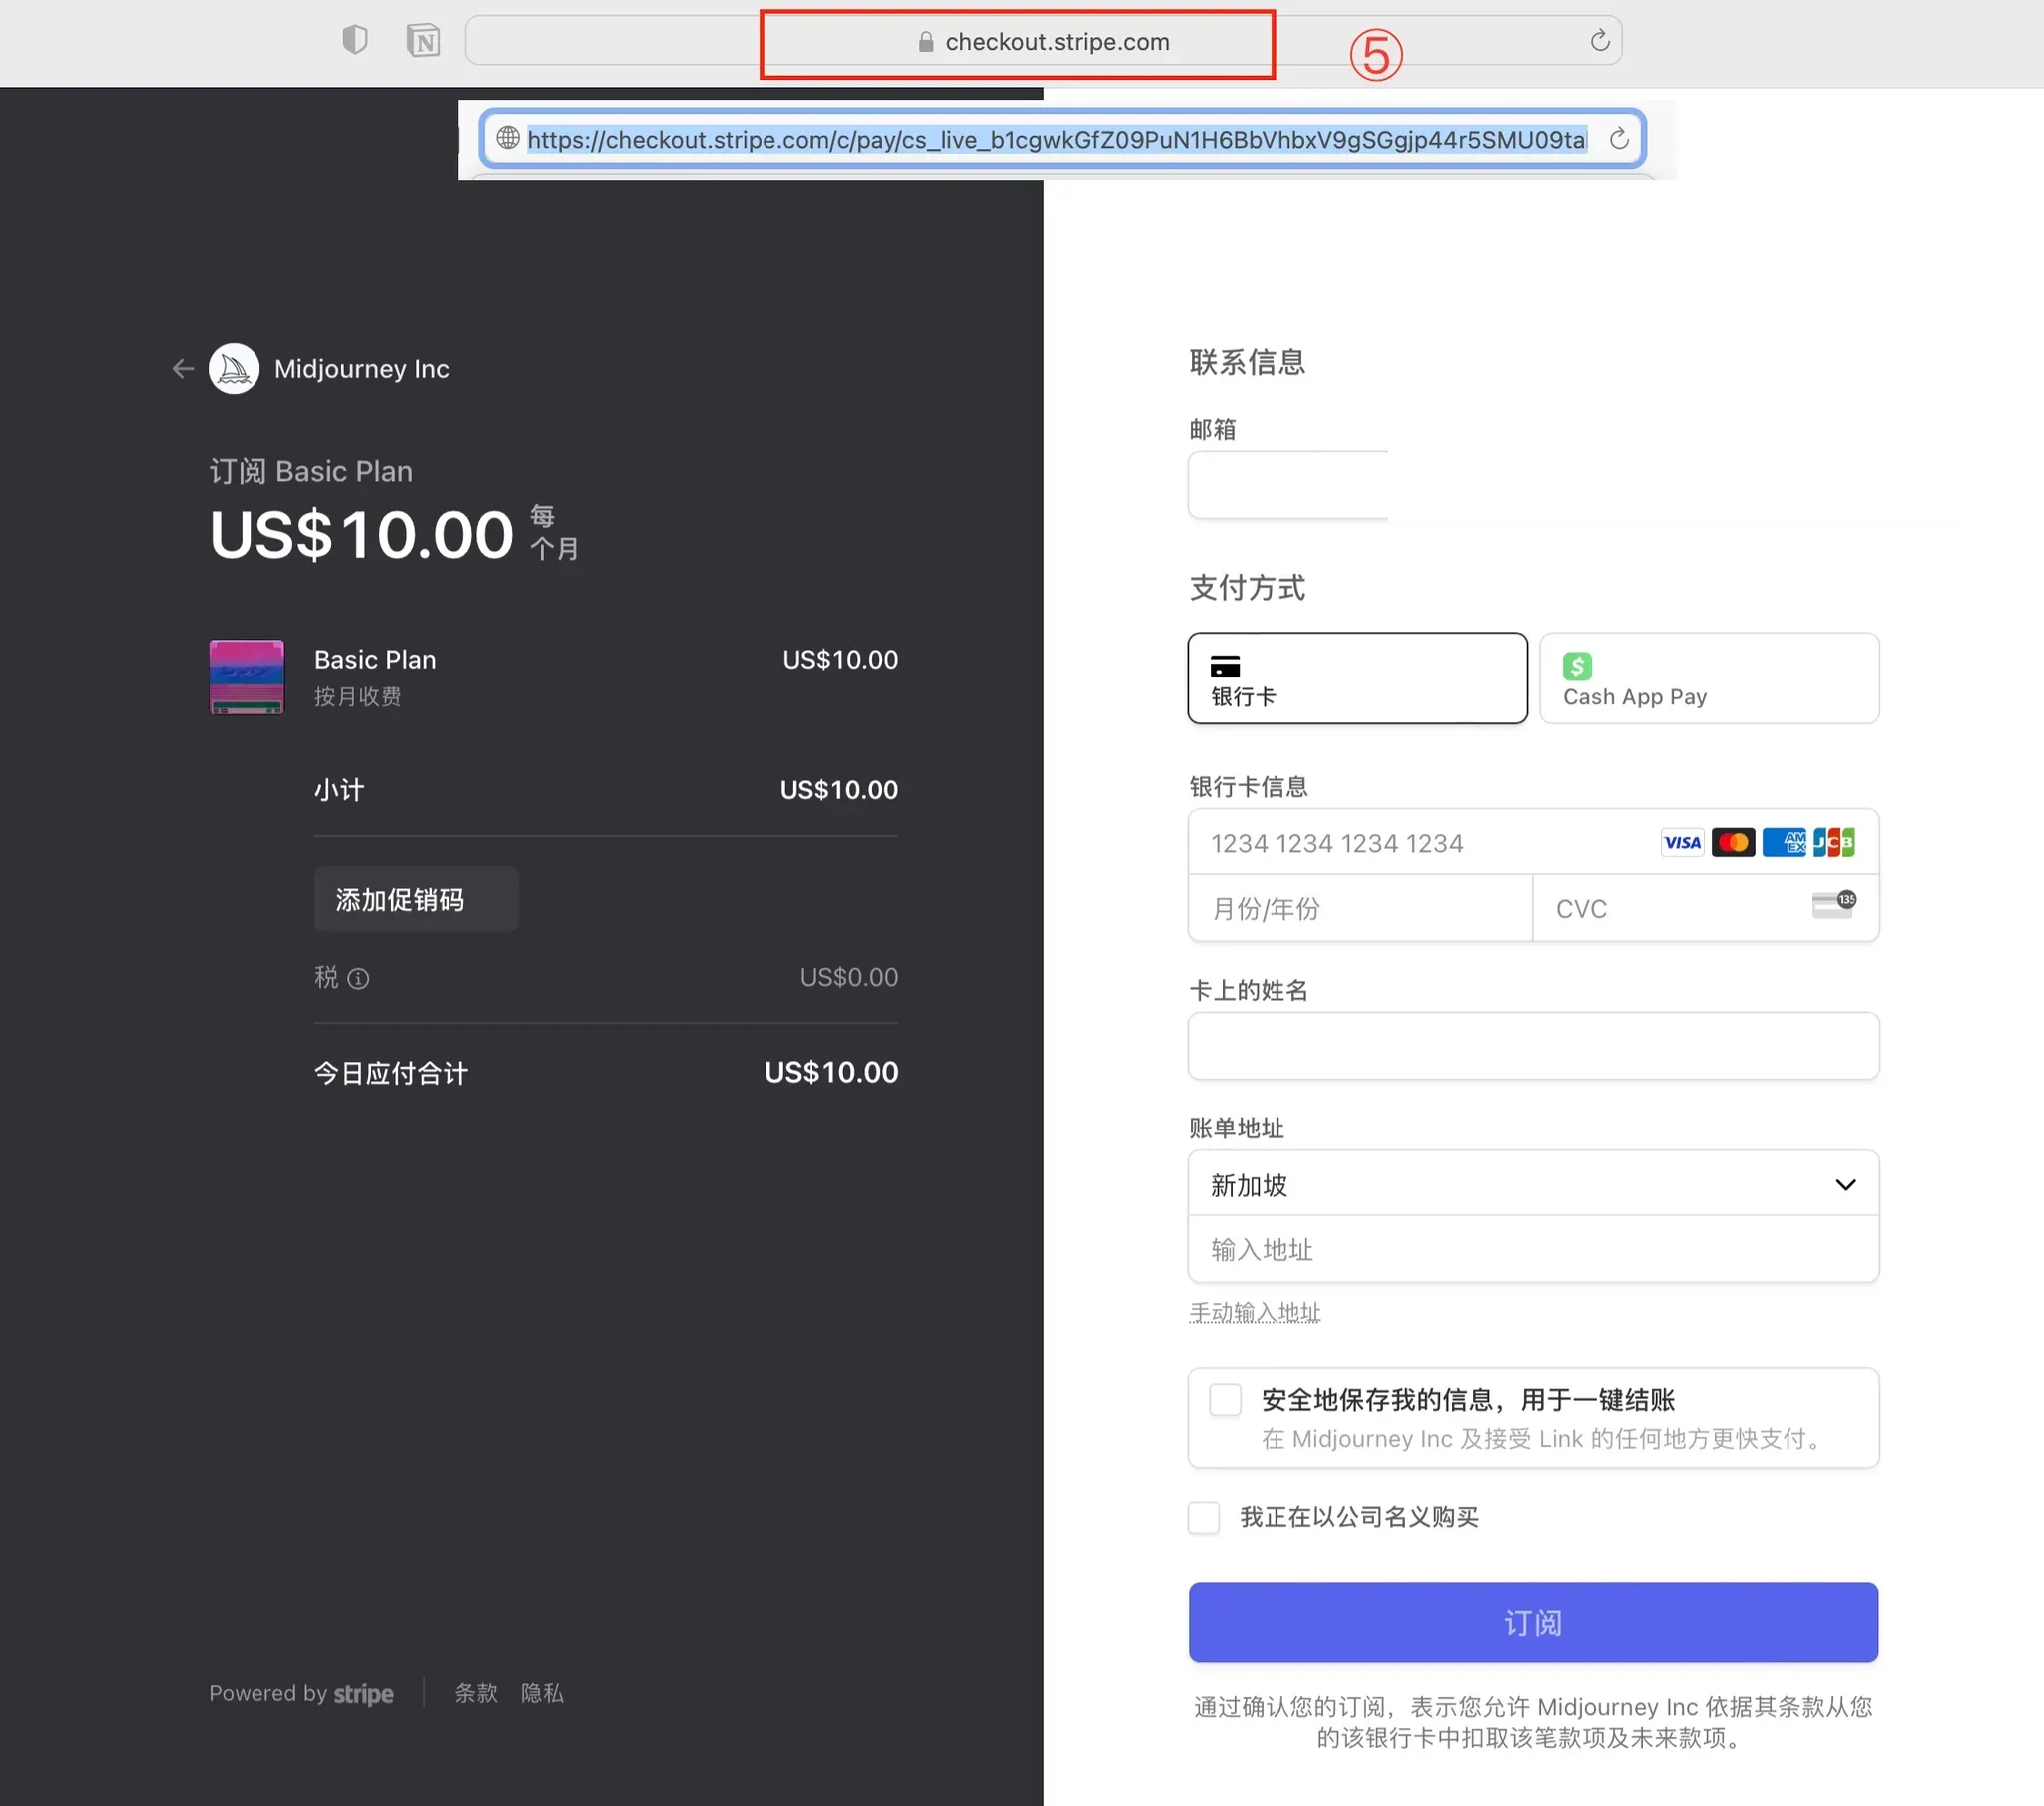This screenshot has width=2044, height=1806.
Task: Click the tax info icon next to 税
Action: click(x=360, y=978)
